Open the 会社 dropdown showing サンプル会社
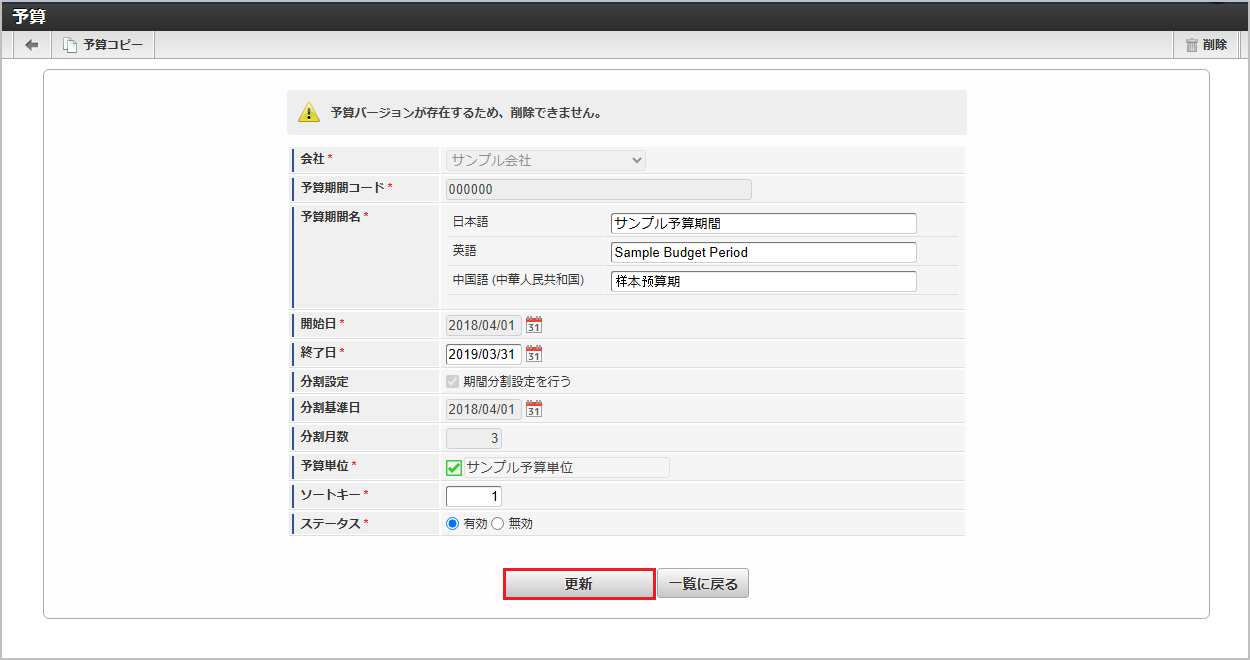Image resolution: width=1250 pixels, height=660 pixels. pyautogui.click(x=546, y=160)
